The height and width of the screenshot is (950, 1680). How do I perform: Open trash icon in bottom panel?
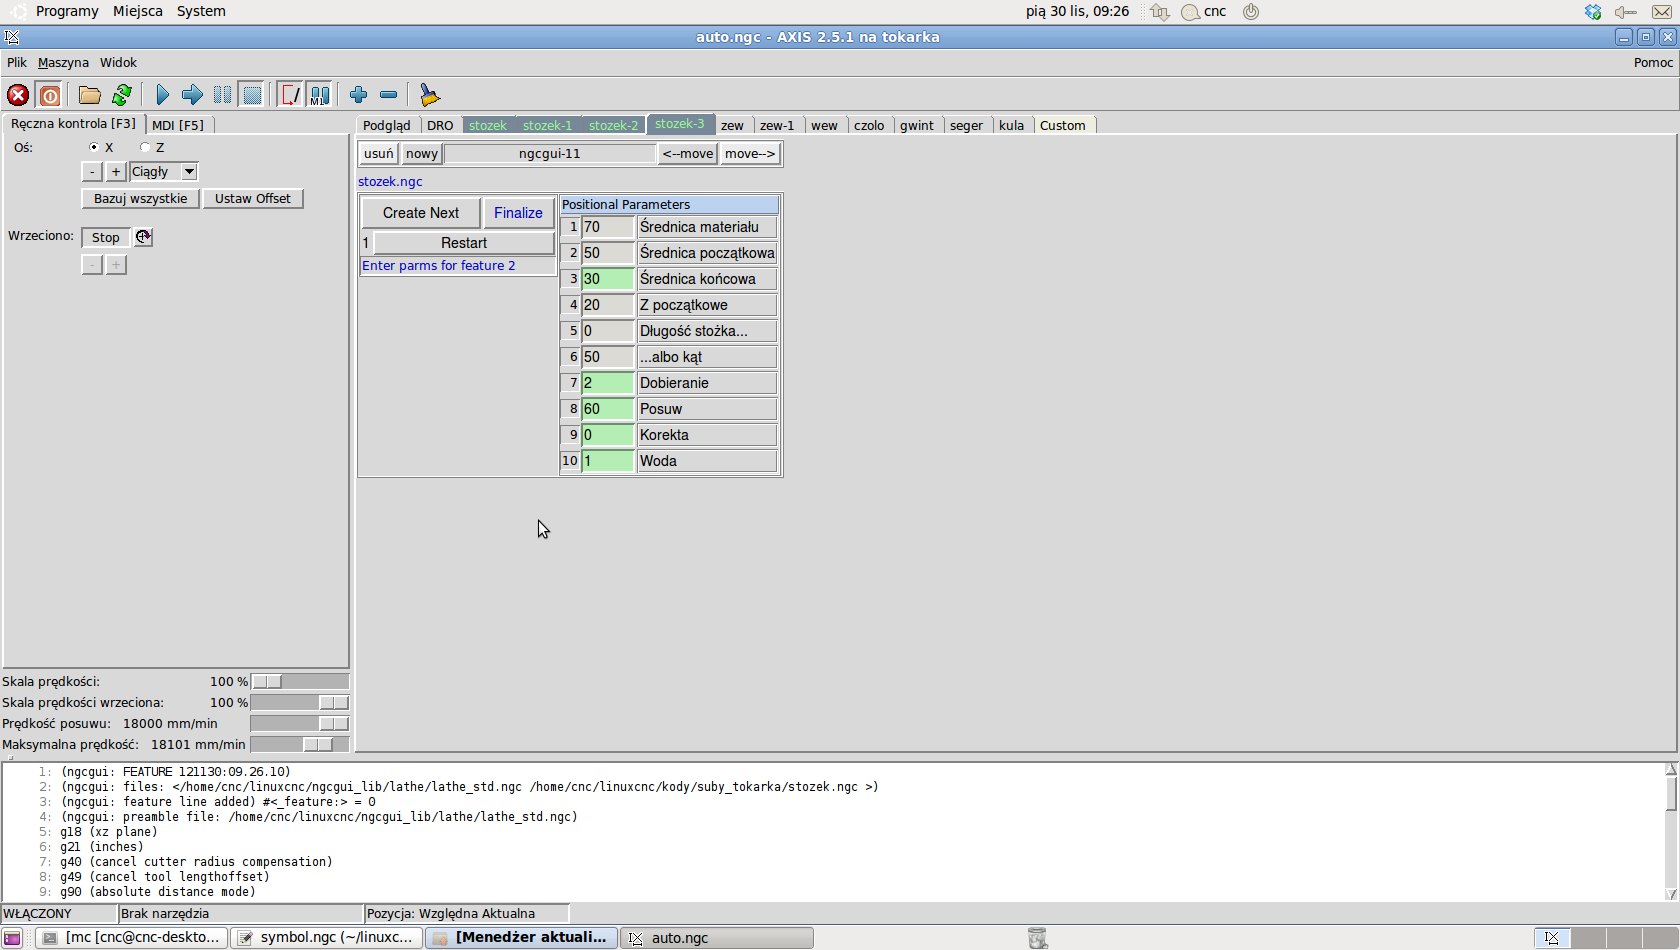click(x=1038, y=938)
